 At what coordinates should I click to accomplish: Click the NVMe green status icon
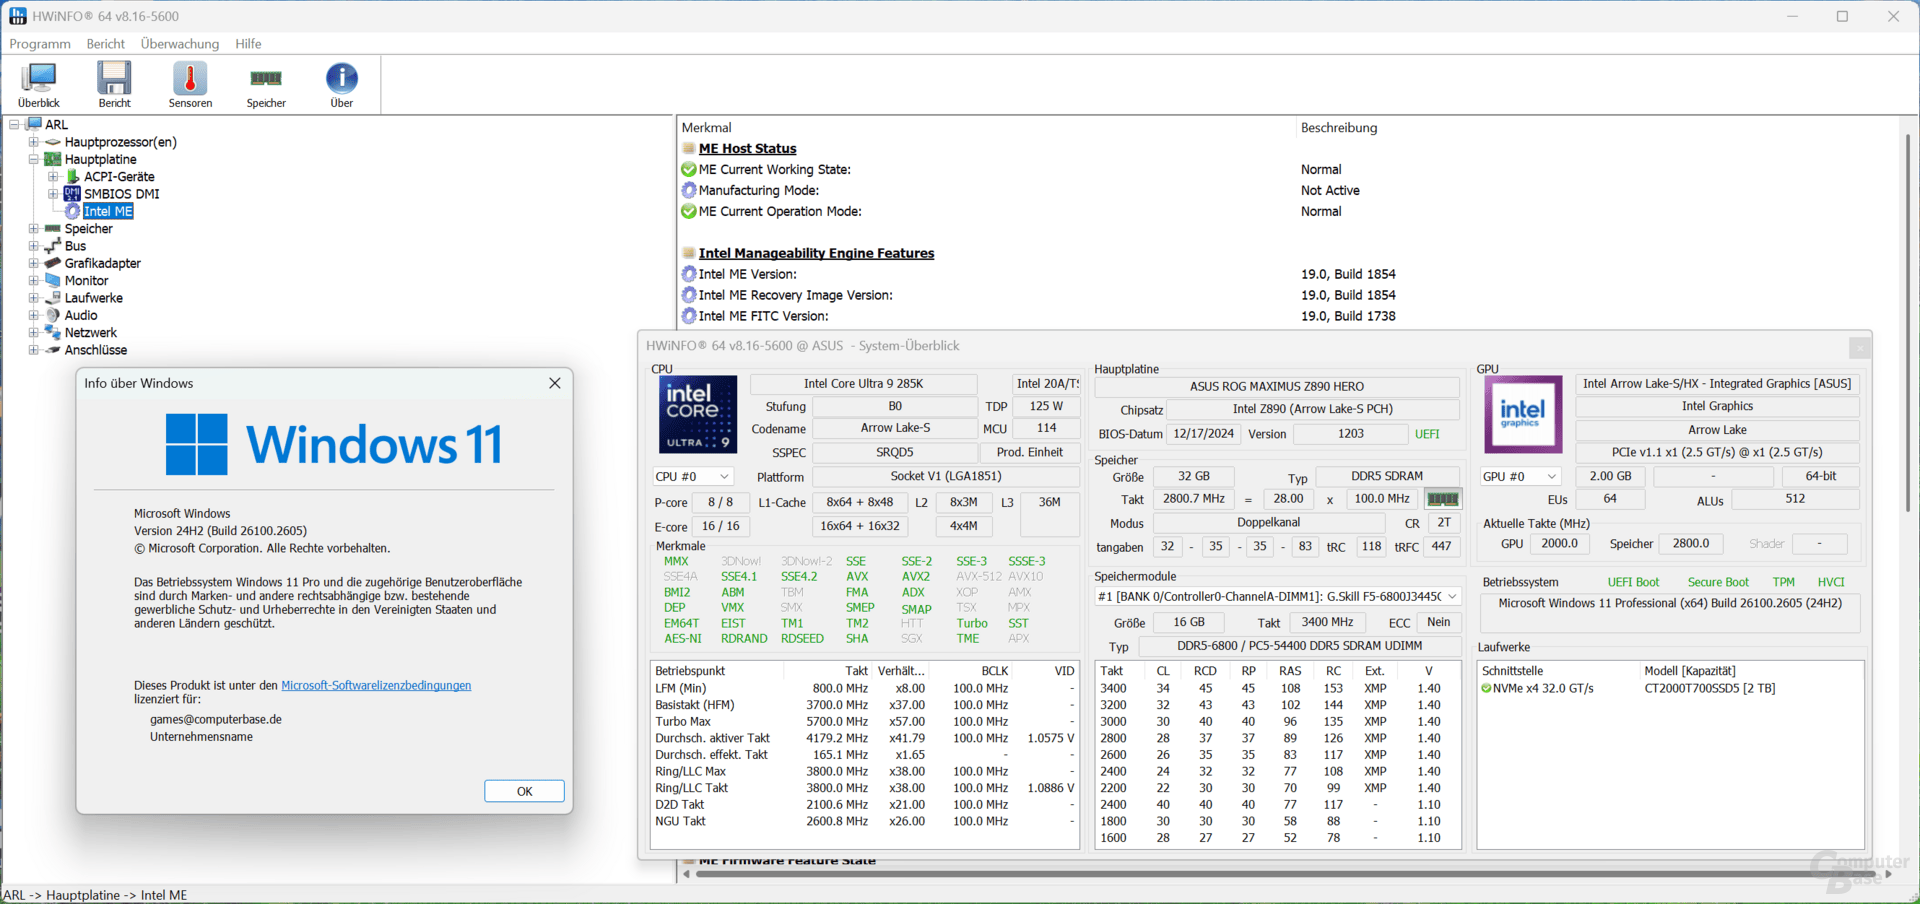[x=1486, y=688]
